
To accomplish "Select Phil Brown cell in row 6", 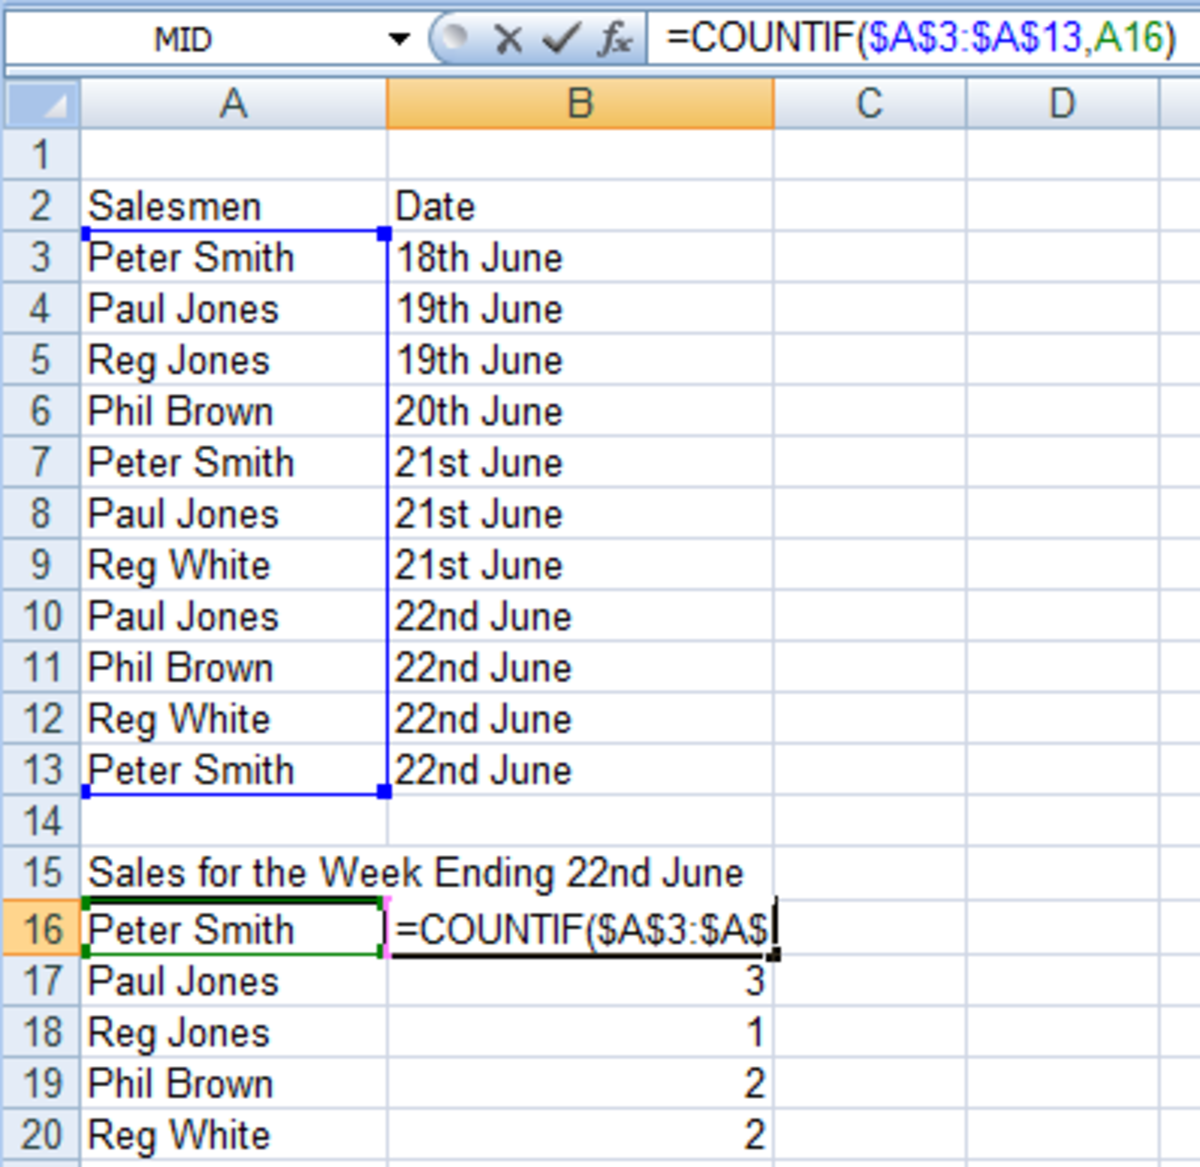I will pos(233,411).
